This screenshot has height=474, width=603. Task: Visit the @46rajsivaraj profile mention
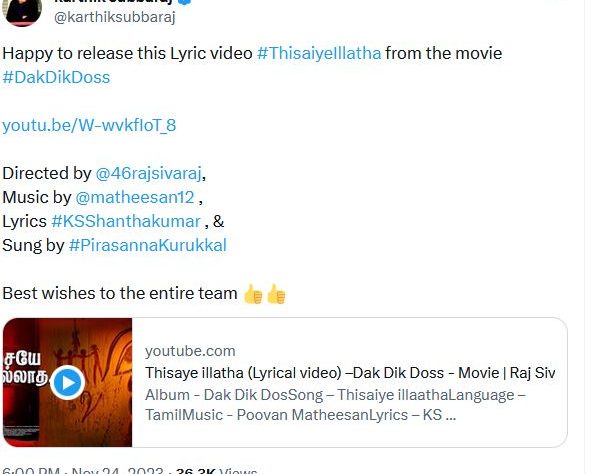148,173
